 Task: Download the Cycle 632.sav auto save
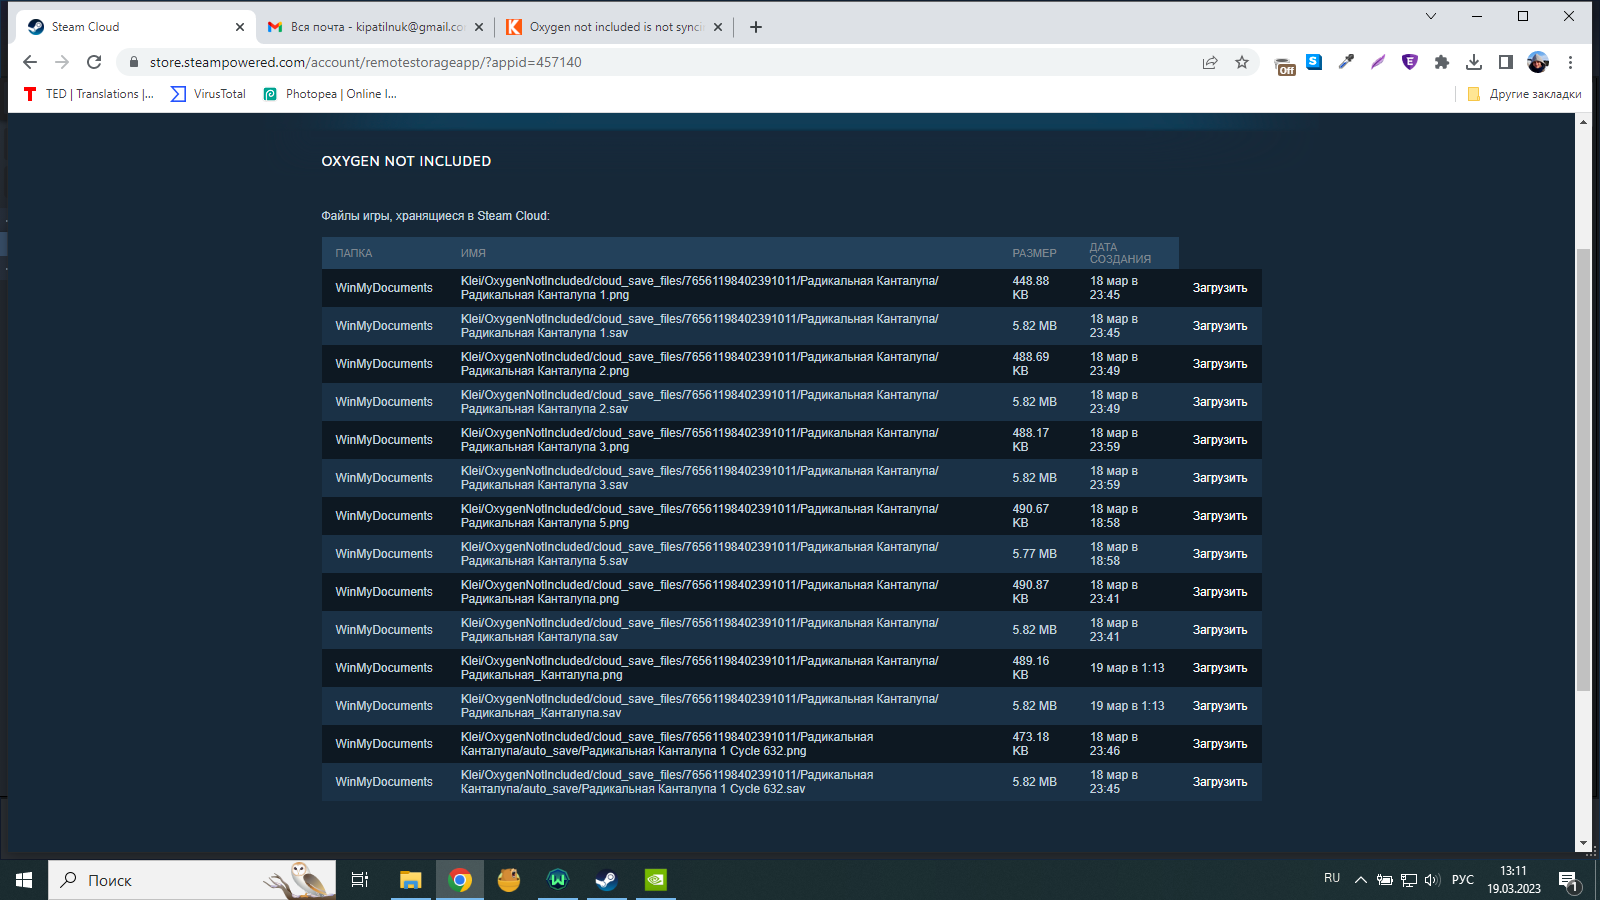1219,782
